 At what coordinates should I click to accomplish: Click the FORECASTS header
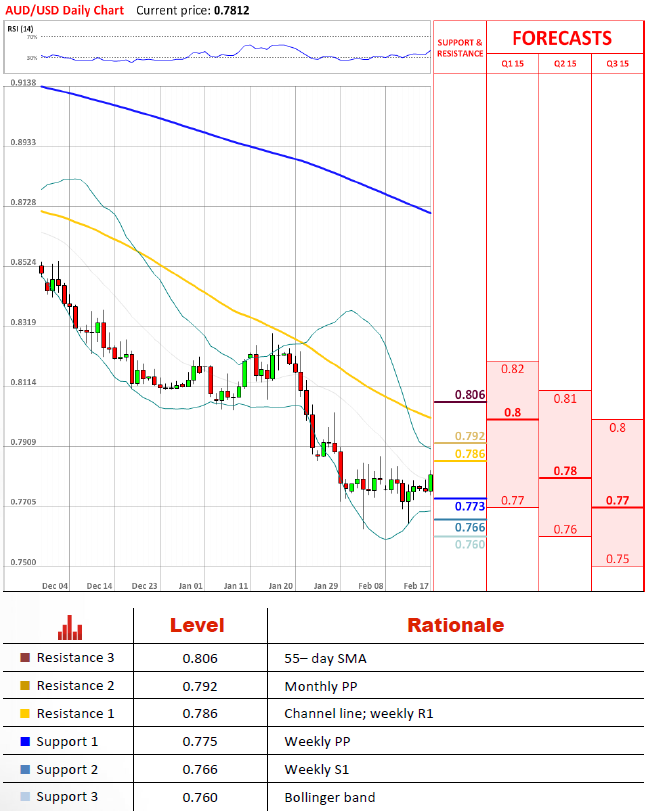tap(562, 38)
